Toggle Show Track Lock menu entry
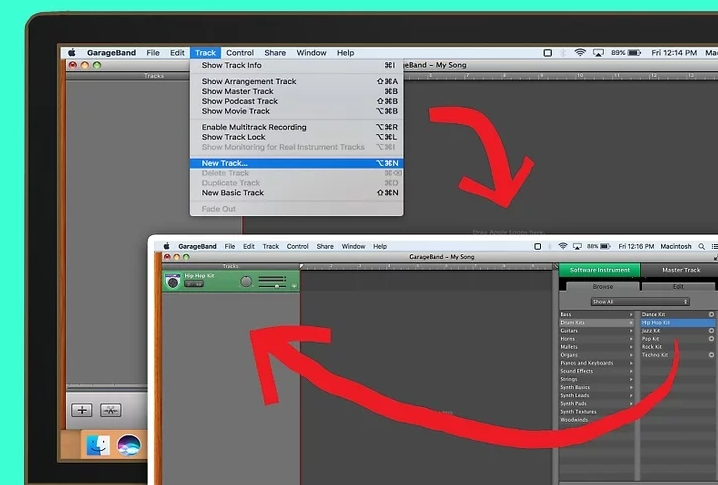This screenshot has height=485, width=718. point(297,137)
